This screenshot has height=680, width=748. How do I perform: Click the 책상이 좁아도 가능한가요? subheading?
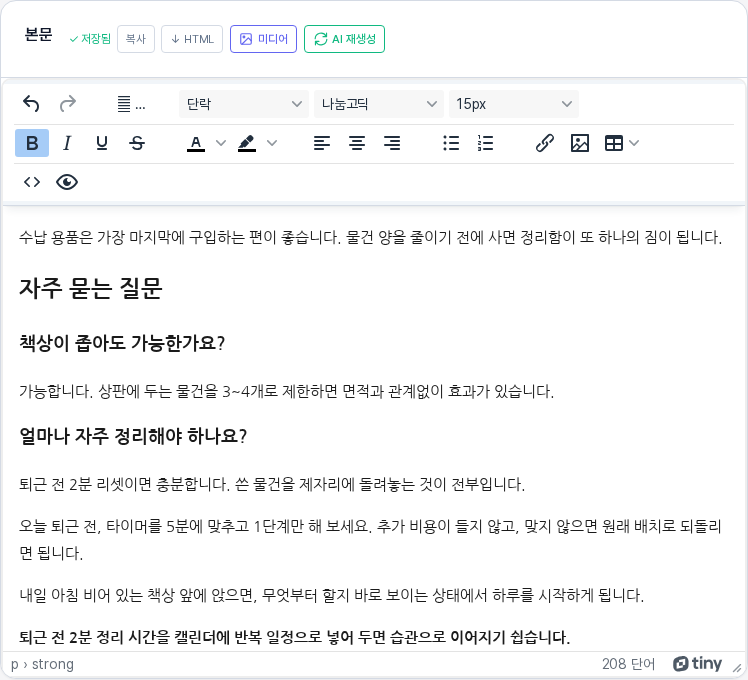click(122, 343)
